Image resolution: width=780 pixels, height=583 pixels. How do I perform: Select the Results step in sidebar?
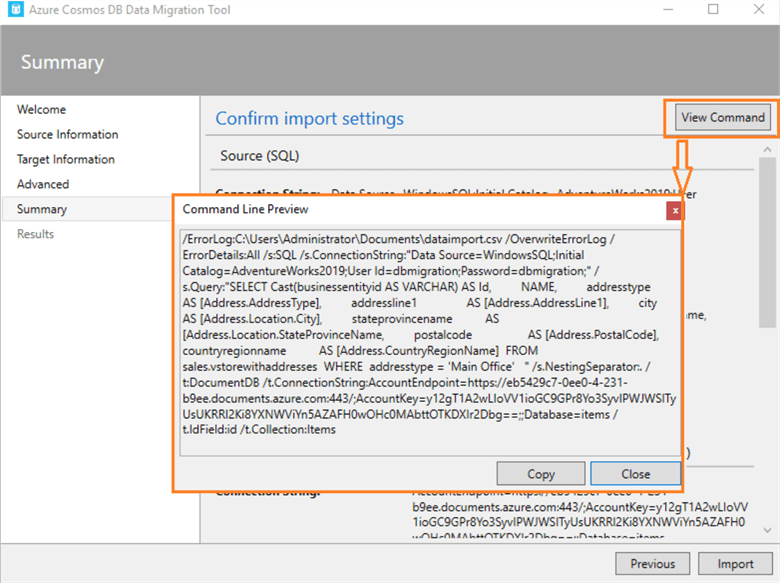[35, 234]
